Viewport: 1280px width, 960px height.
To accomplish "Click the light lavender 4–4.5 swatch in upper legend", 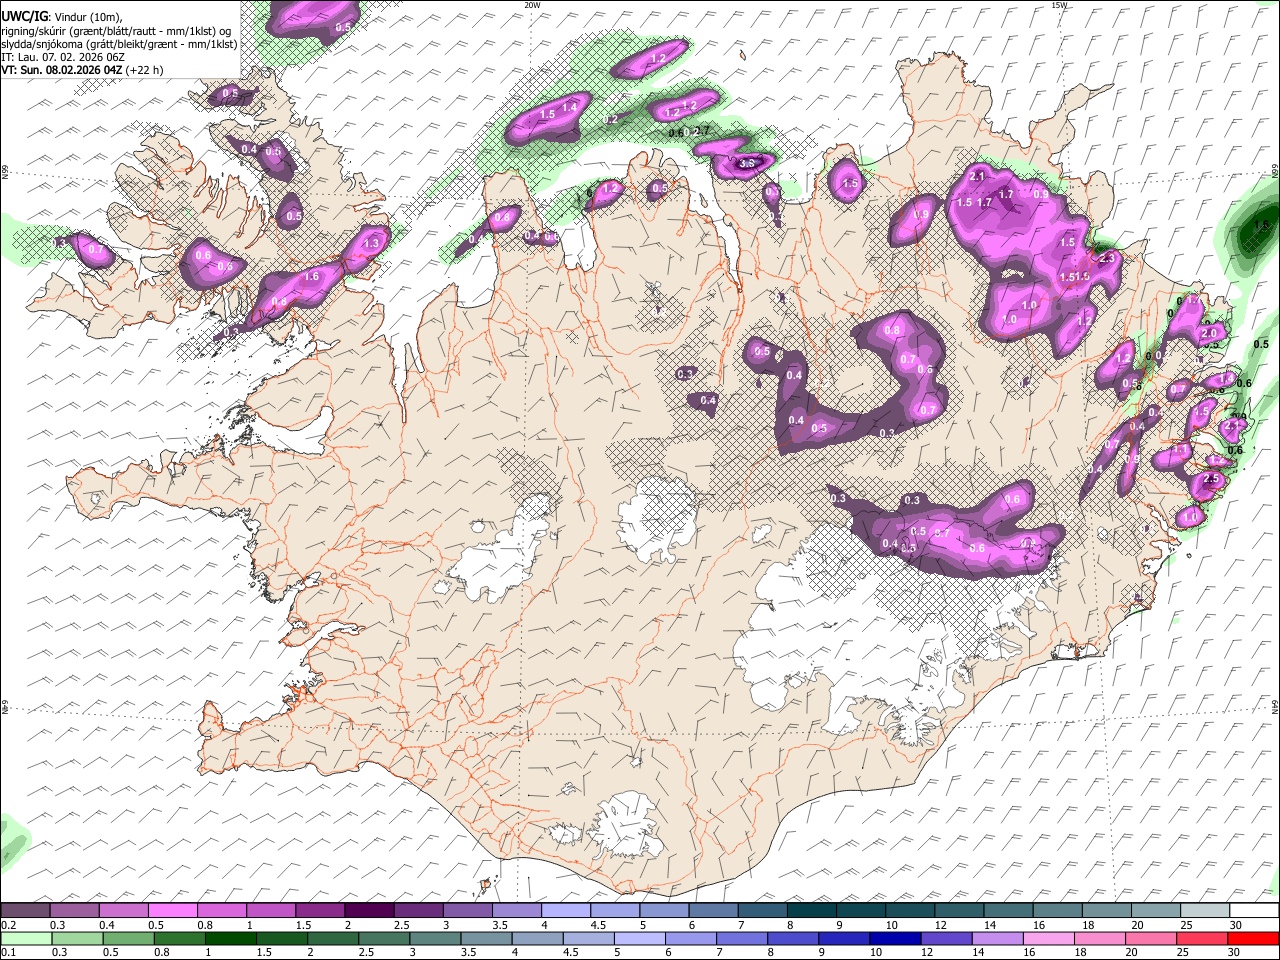I will pos(566,910).
